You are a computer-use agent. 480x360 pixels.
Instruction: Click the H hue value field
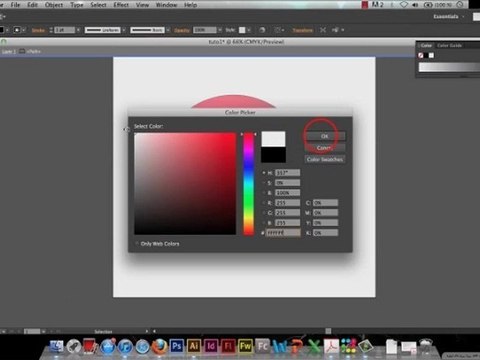pos(287,173)
